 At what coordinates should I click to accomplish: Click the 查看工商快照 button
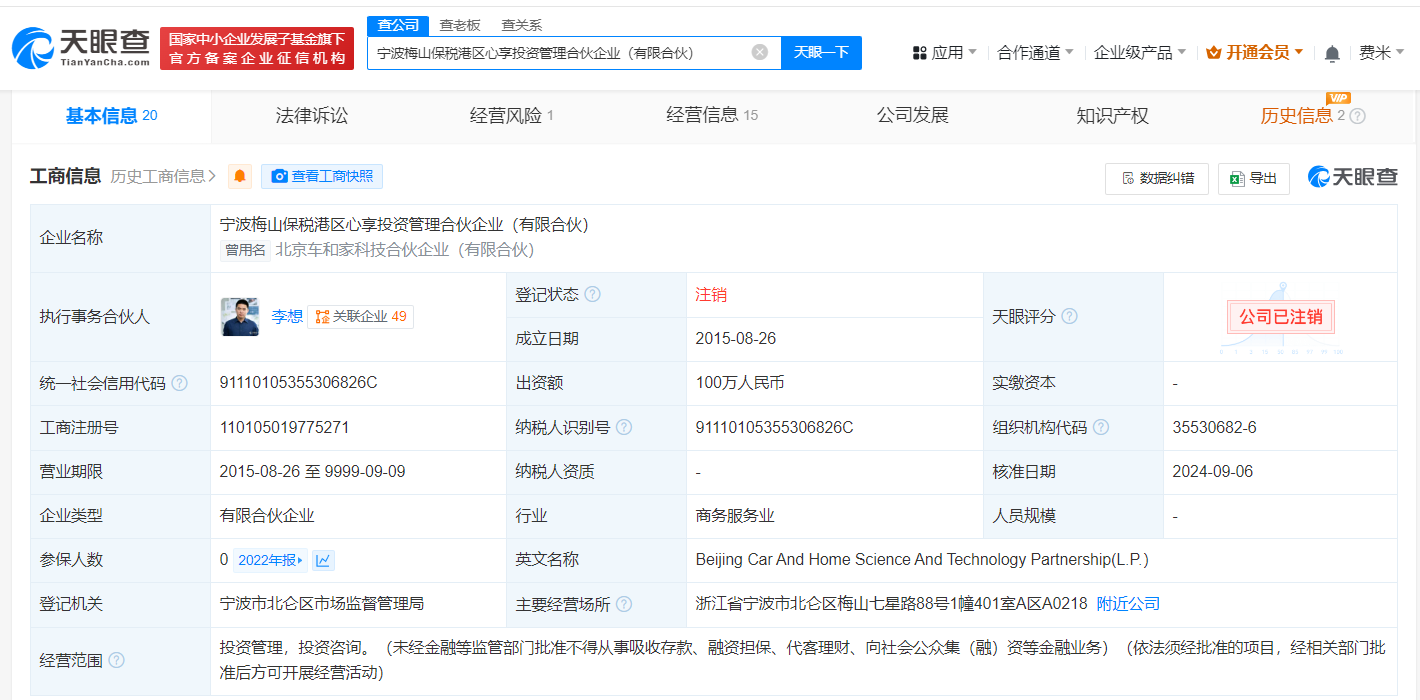pyautogui.click(x=322, y=177)
